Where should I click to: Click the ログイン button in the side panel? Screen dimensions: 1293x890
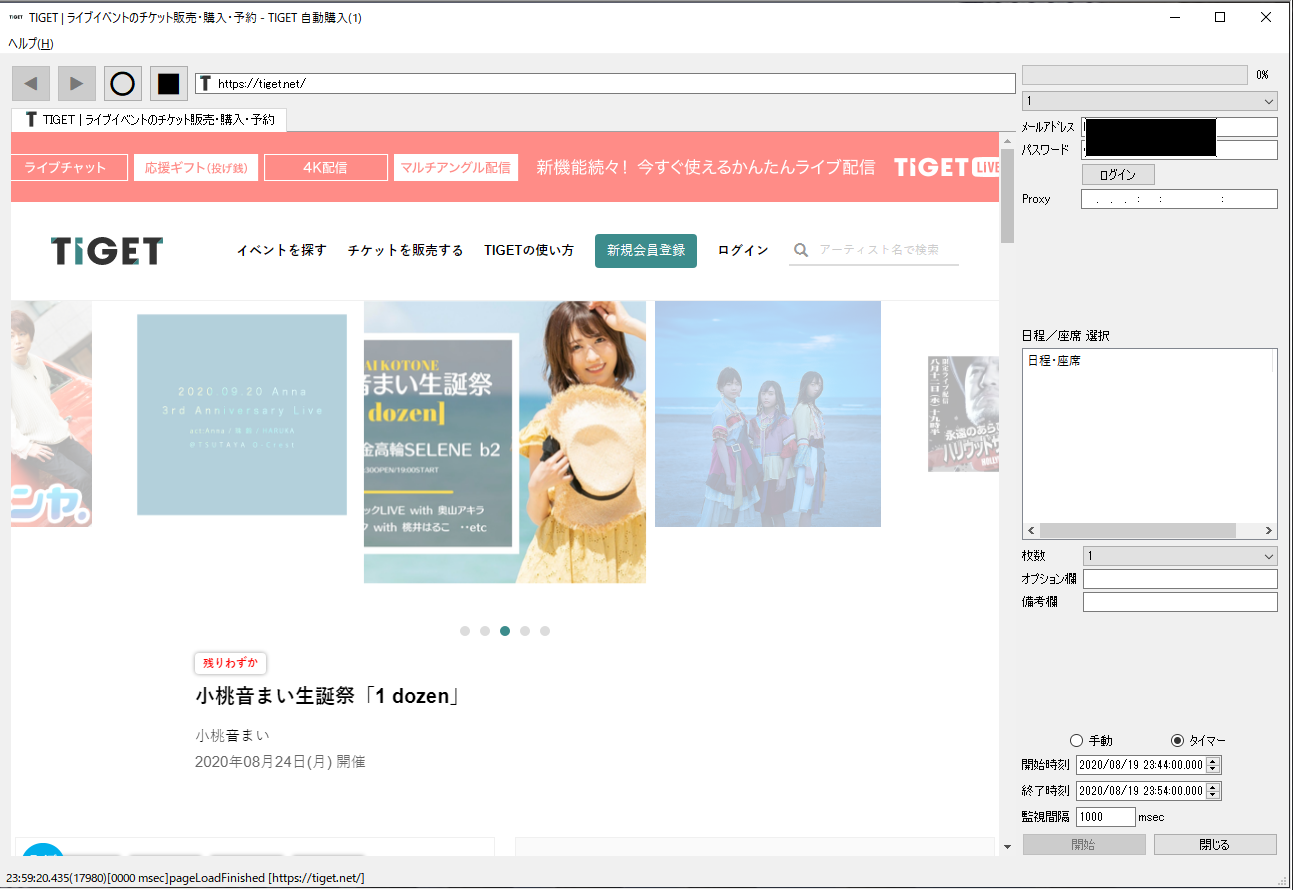(1118, 175)
